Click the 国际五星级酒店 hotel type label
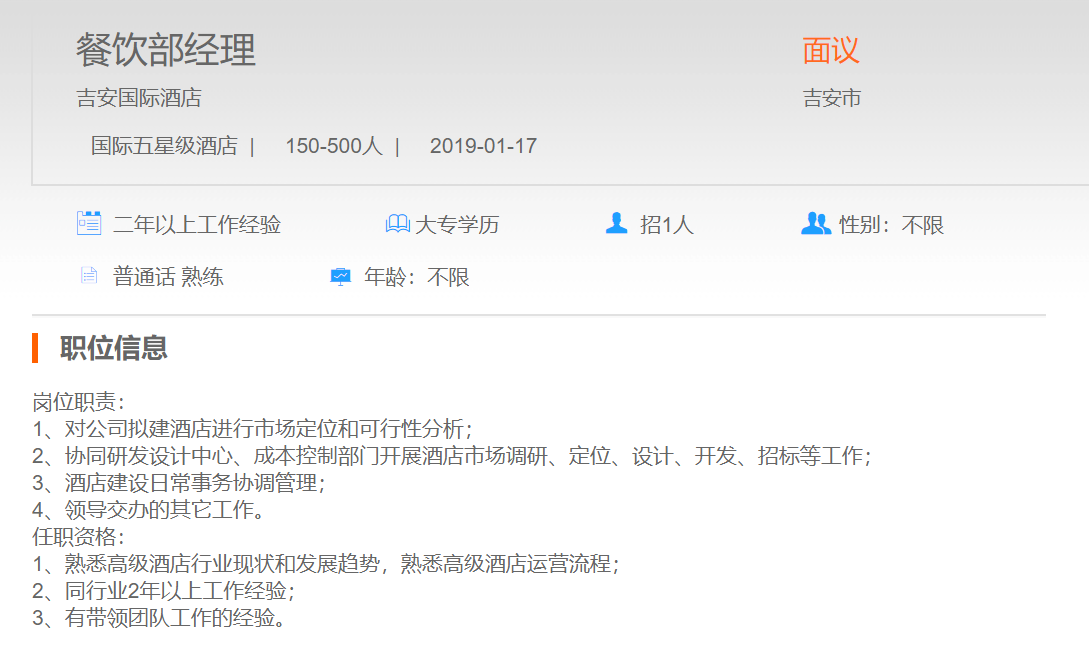Viewport: 1089px width, 648px height. pos(164,146)
